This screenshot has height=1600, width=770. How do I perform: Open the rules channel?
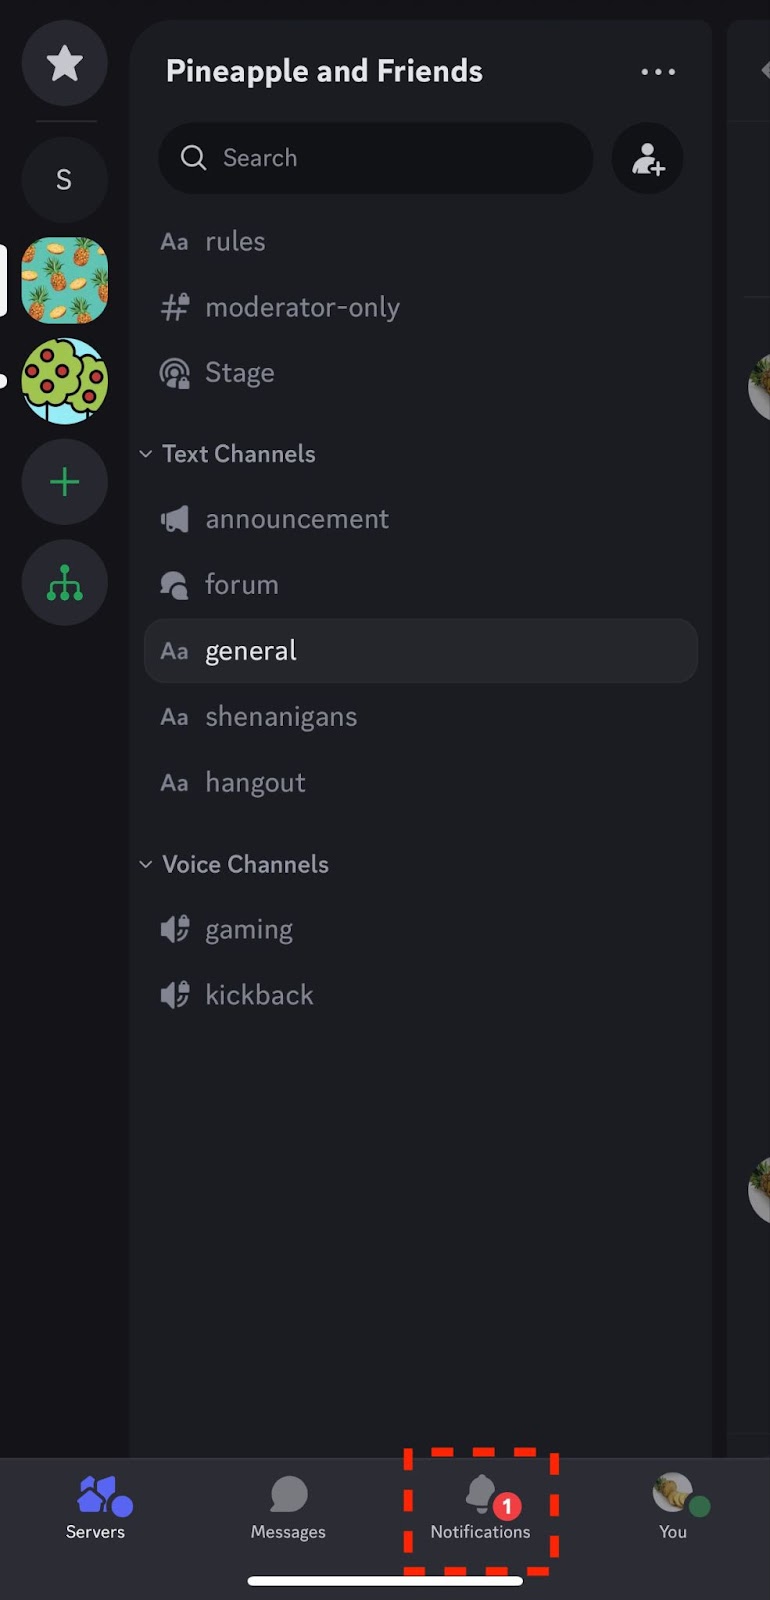click(x=235, y=242)
